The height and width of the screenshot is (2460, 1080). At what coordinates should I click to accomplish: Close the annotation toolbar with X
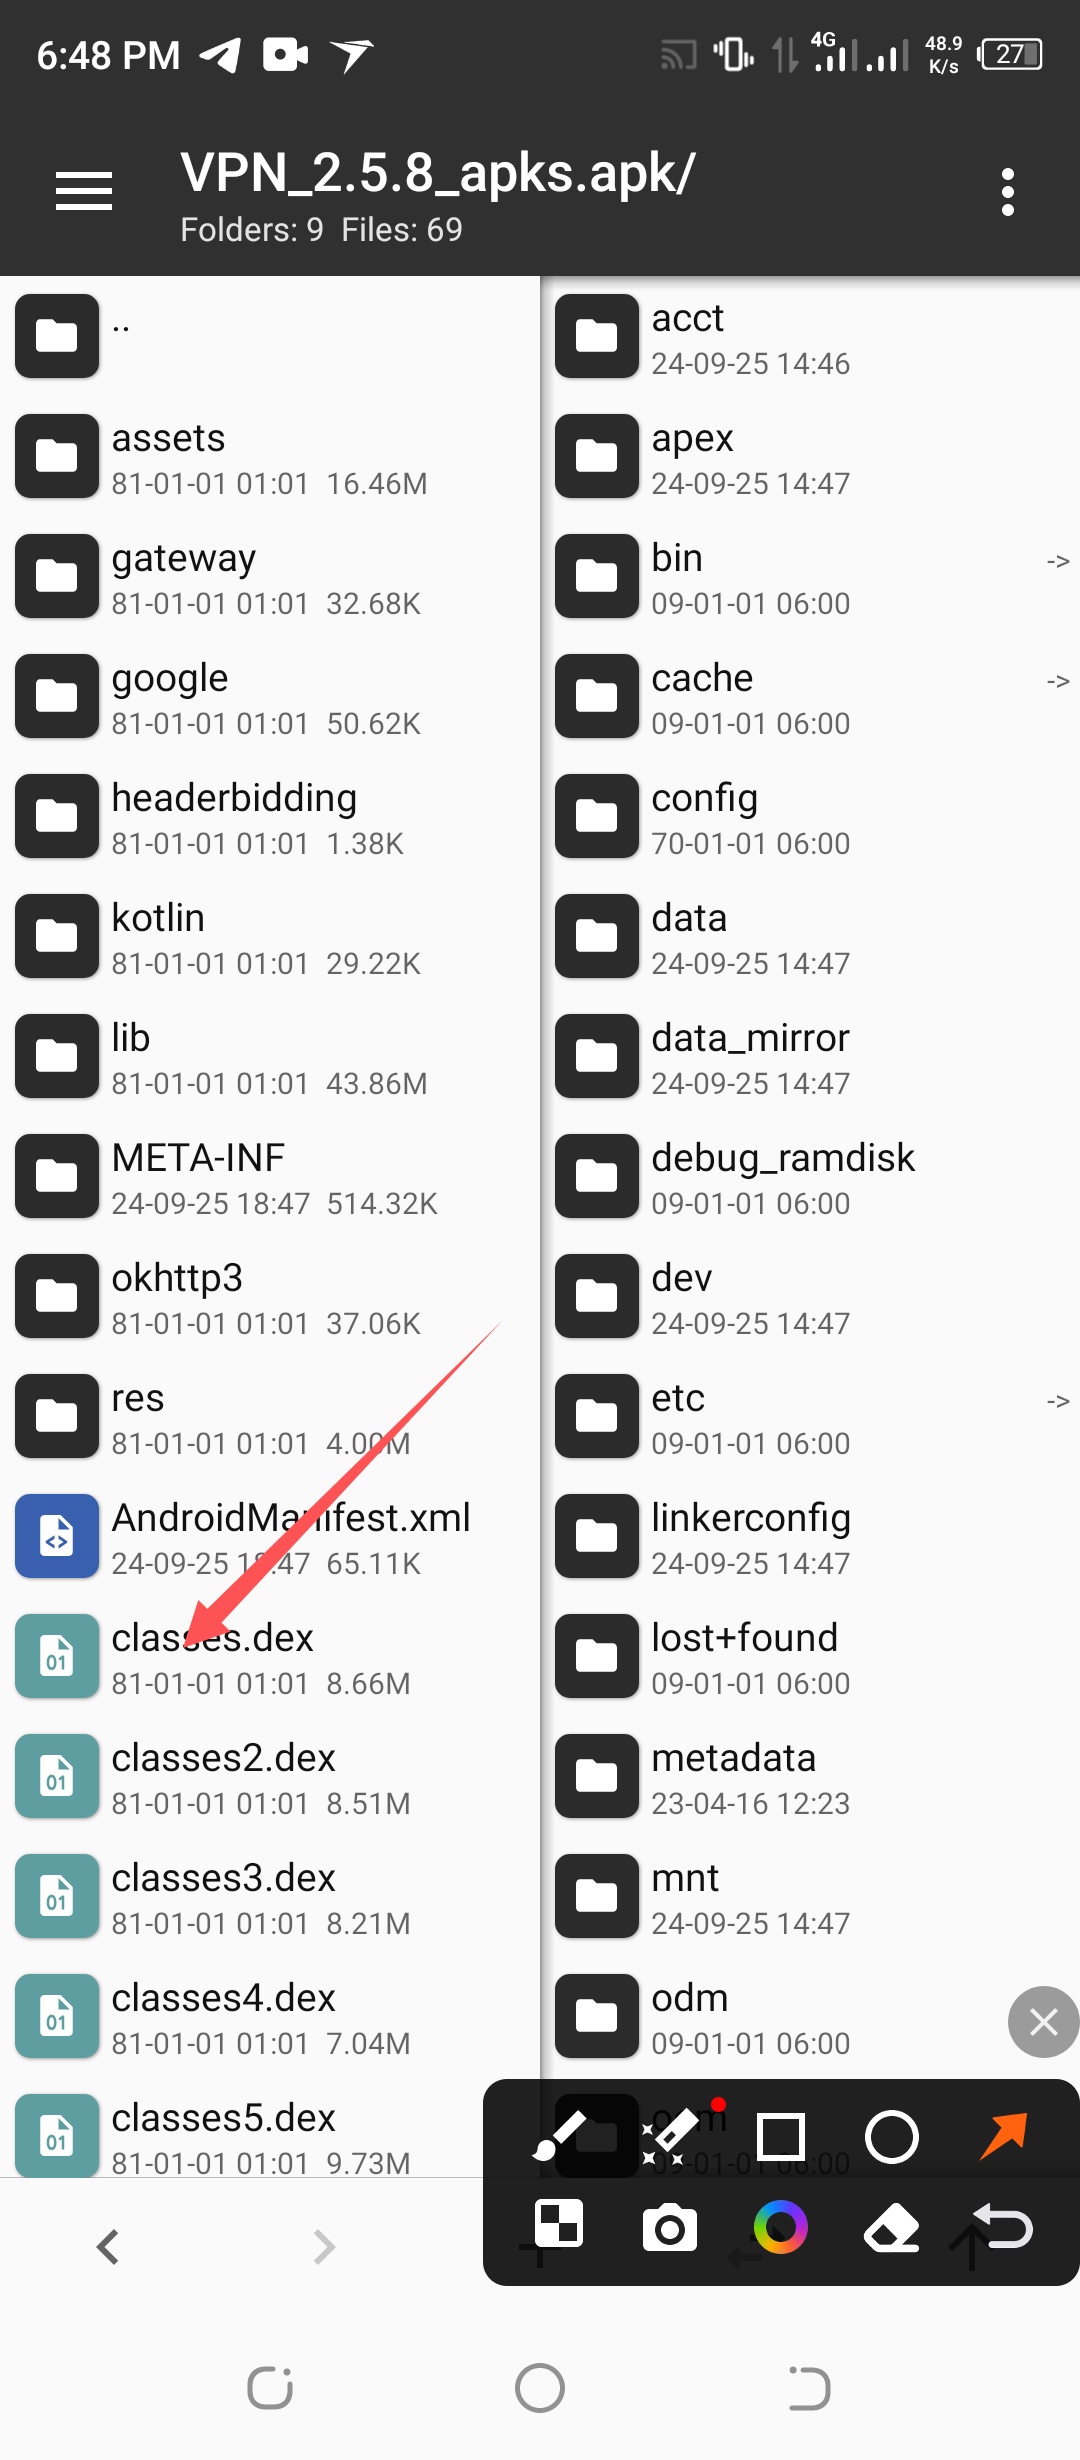tap(1043, 2022)
